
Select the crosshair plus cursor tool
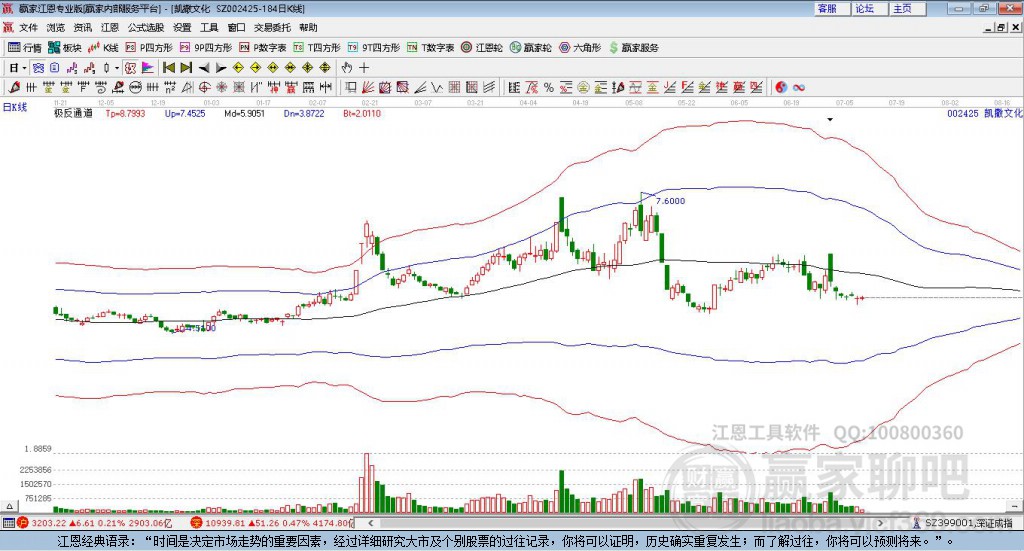(364, 68)
